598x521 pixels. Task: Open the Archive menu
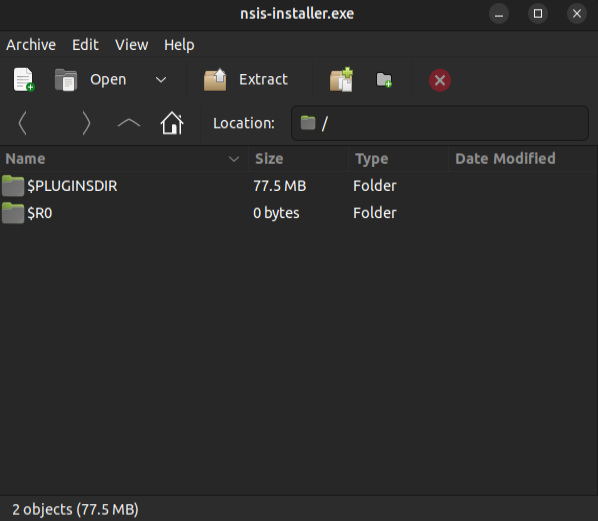click(x=31, y=45)
